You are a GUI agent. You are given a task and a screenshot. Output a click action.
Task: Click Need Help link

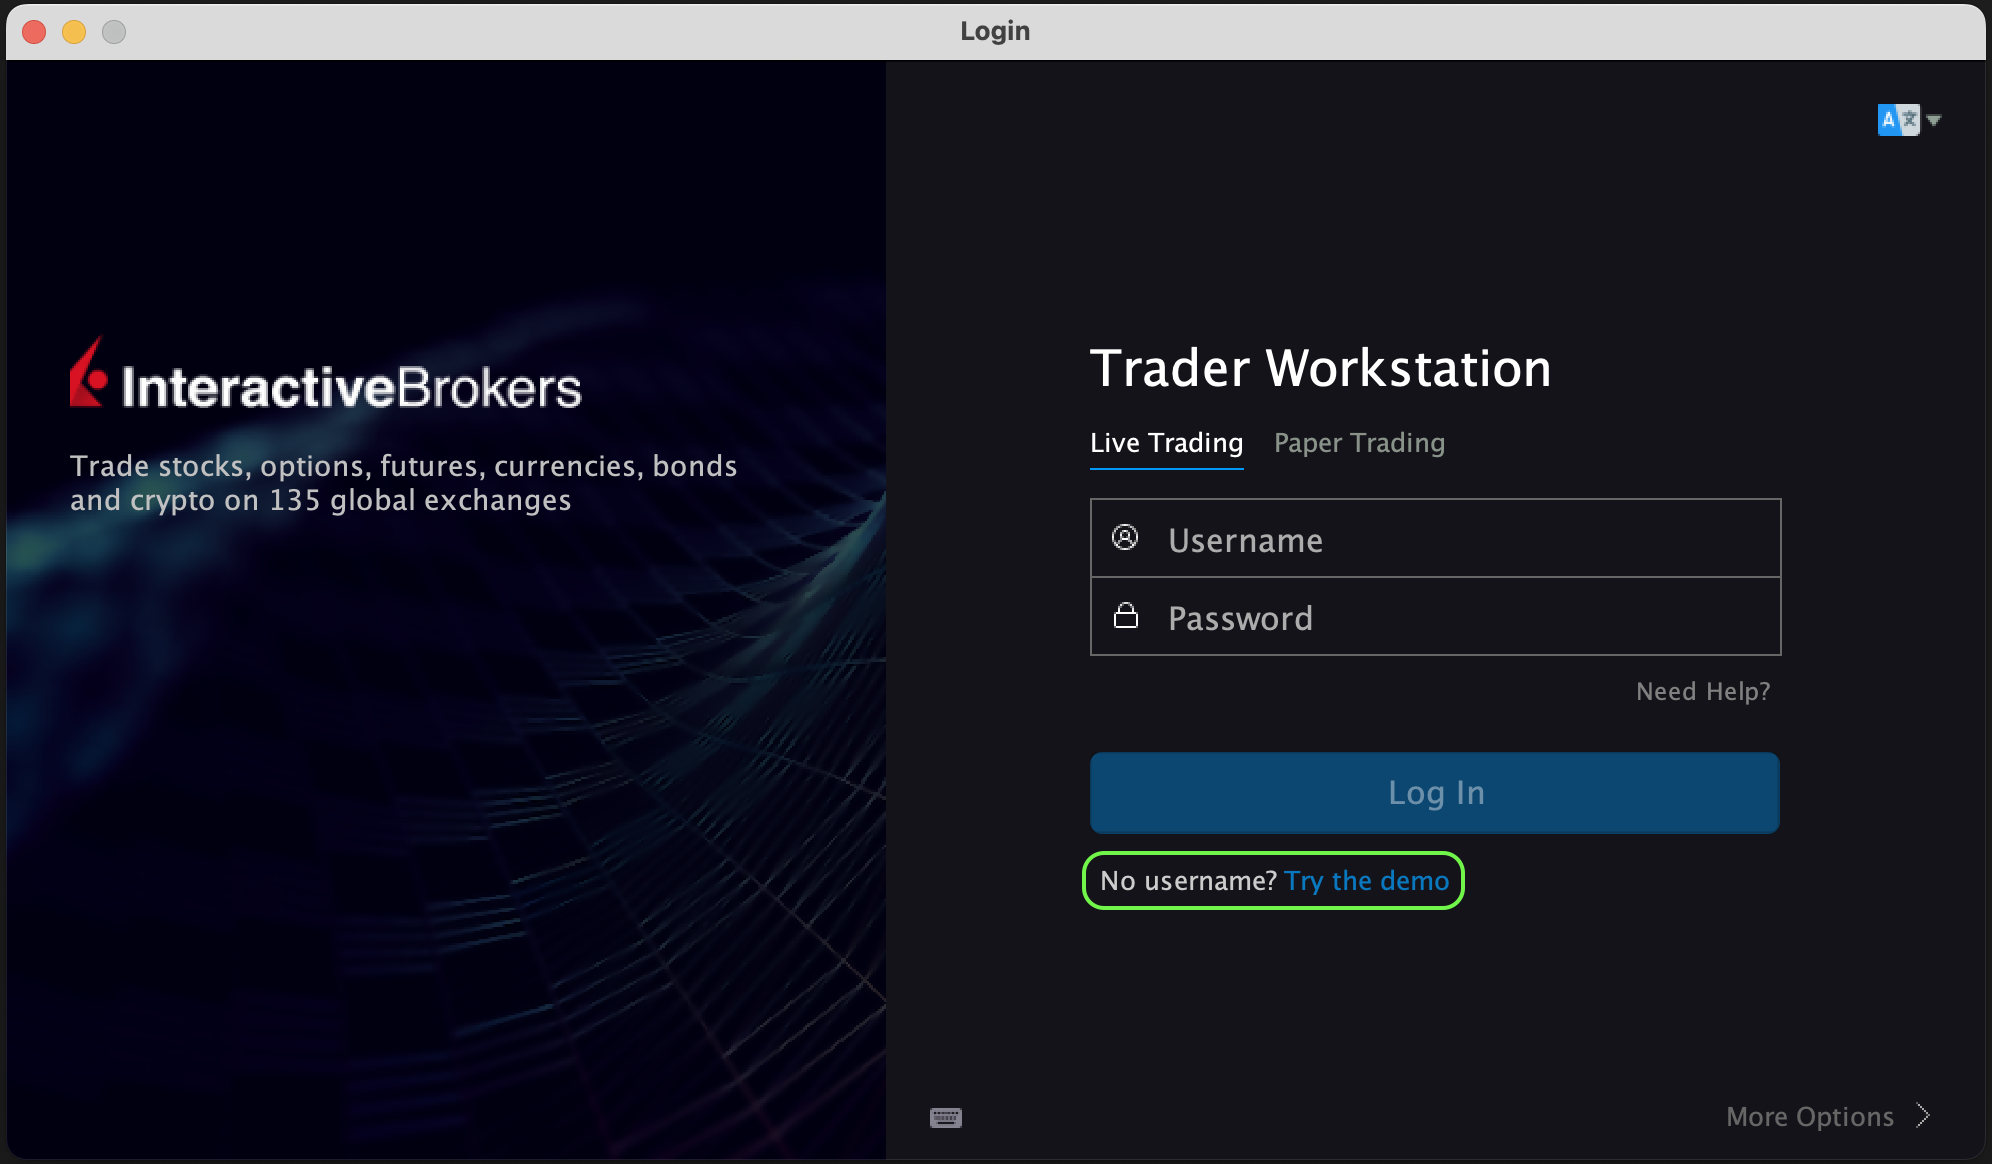pyautogui.click(x=1704, y=690)
